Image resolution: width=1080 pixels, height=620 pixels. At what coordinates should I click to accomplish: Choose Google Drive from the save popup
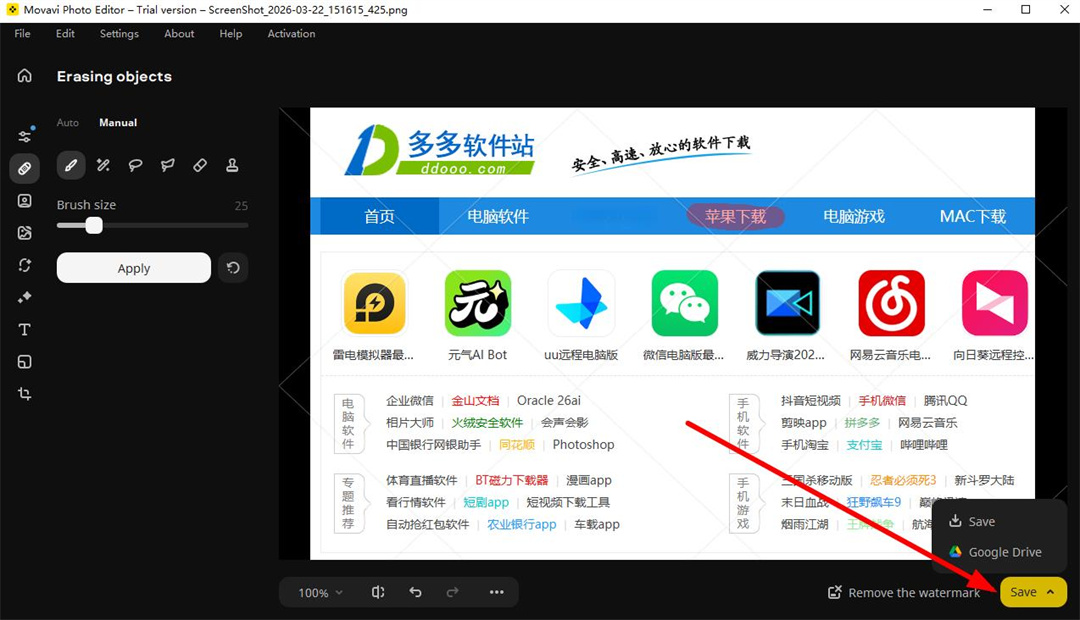[995, 552]
